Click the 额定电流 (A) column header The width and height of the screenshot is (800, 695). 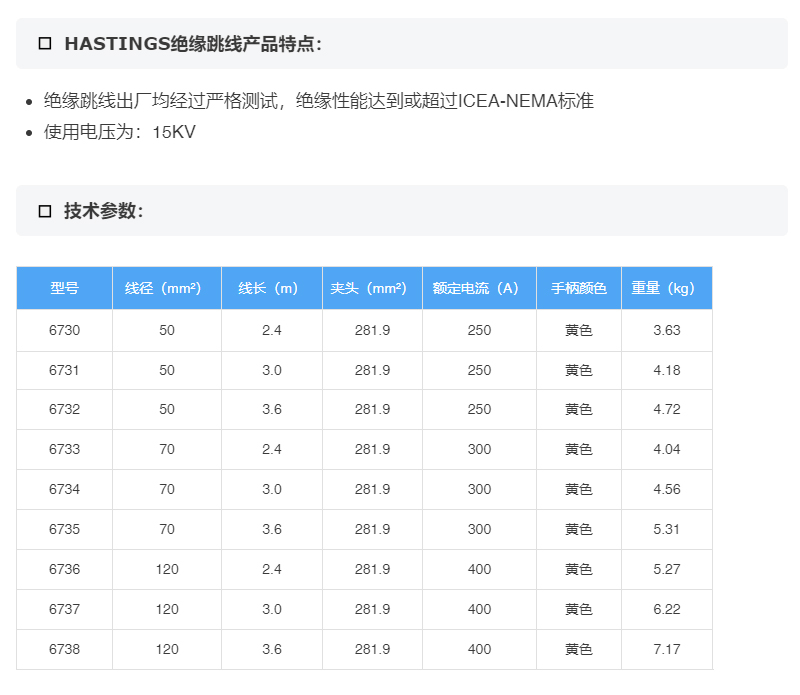coord(480,288)
